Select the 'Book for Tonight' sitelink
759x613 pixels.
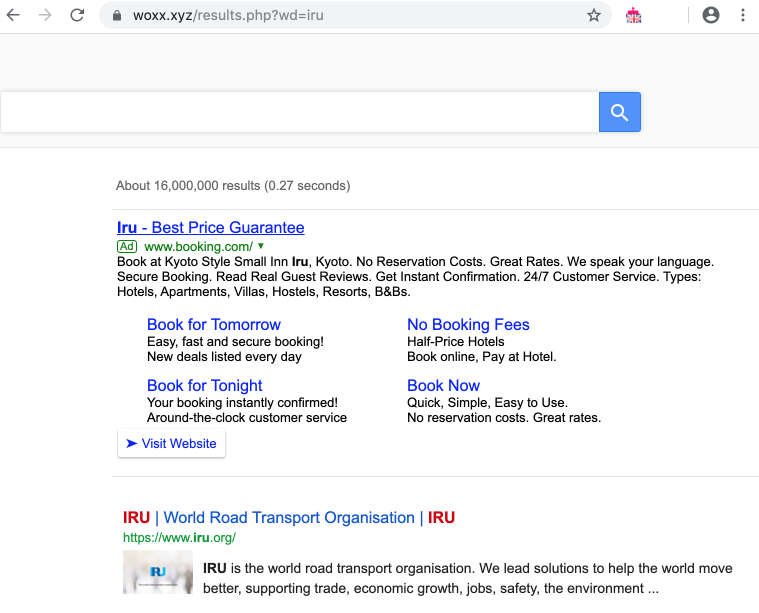tap(204, 385)
